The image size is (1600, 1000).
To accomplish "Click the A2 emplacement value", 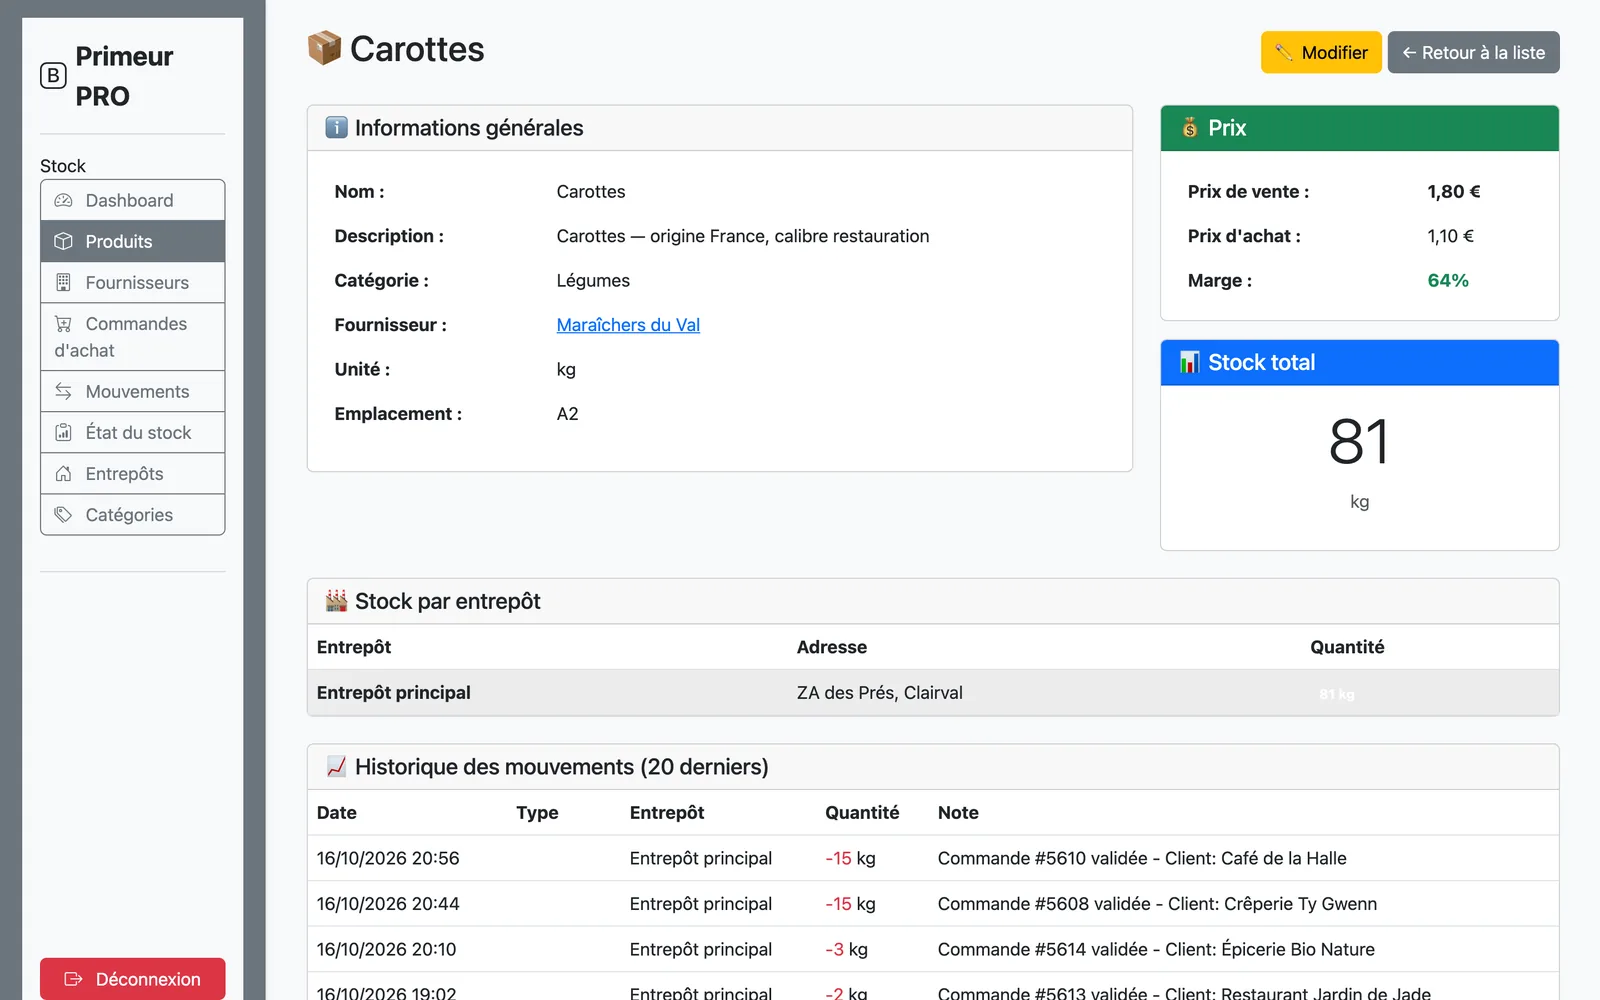I will (x=568, y=414).
